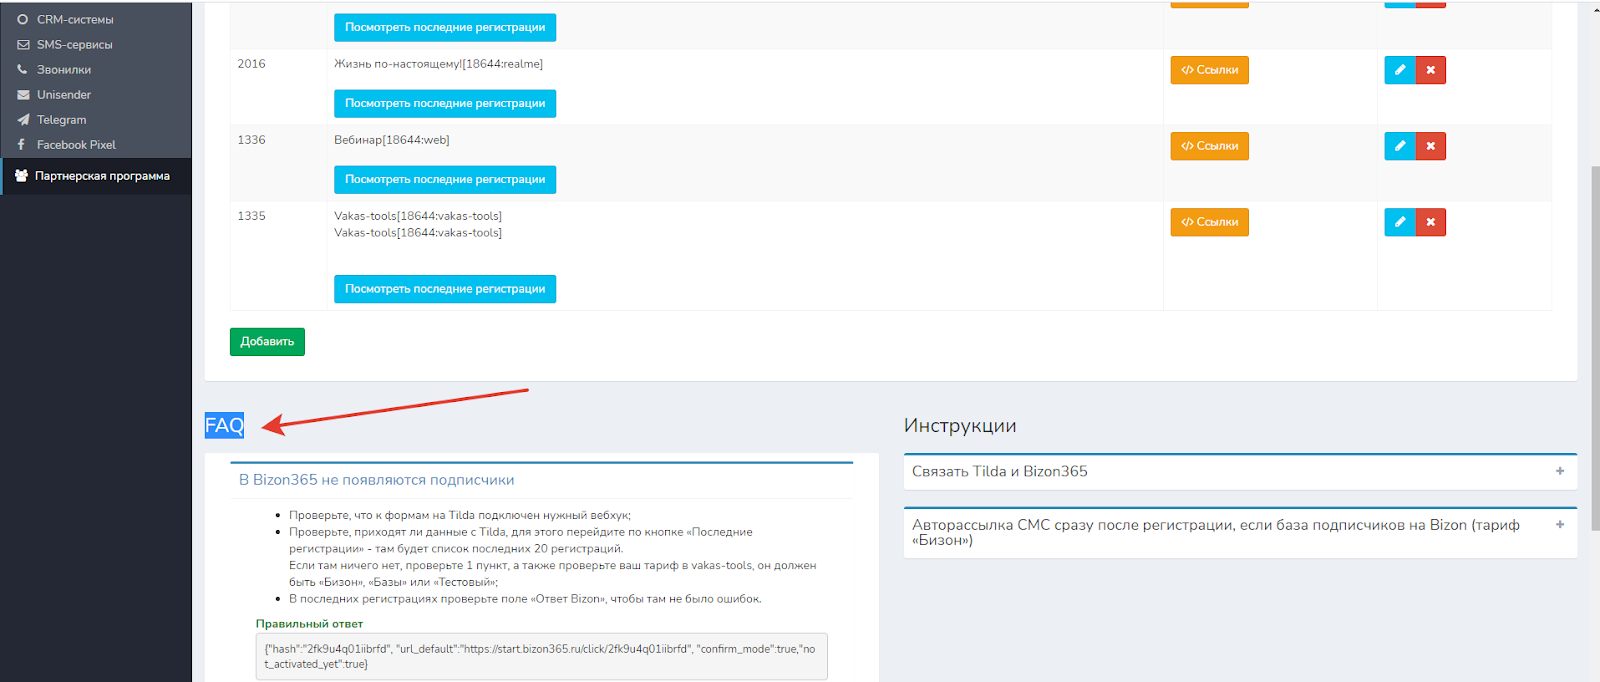The height and width of the screenshot is (682, 1600).
Task: Remove Vakas-tools row 1335 with red X
Action: pos(1430,222)
